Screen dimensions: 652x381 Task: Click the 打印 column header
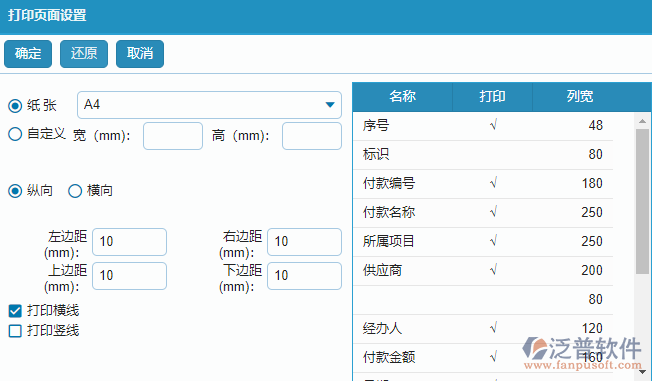point(492,96)
